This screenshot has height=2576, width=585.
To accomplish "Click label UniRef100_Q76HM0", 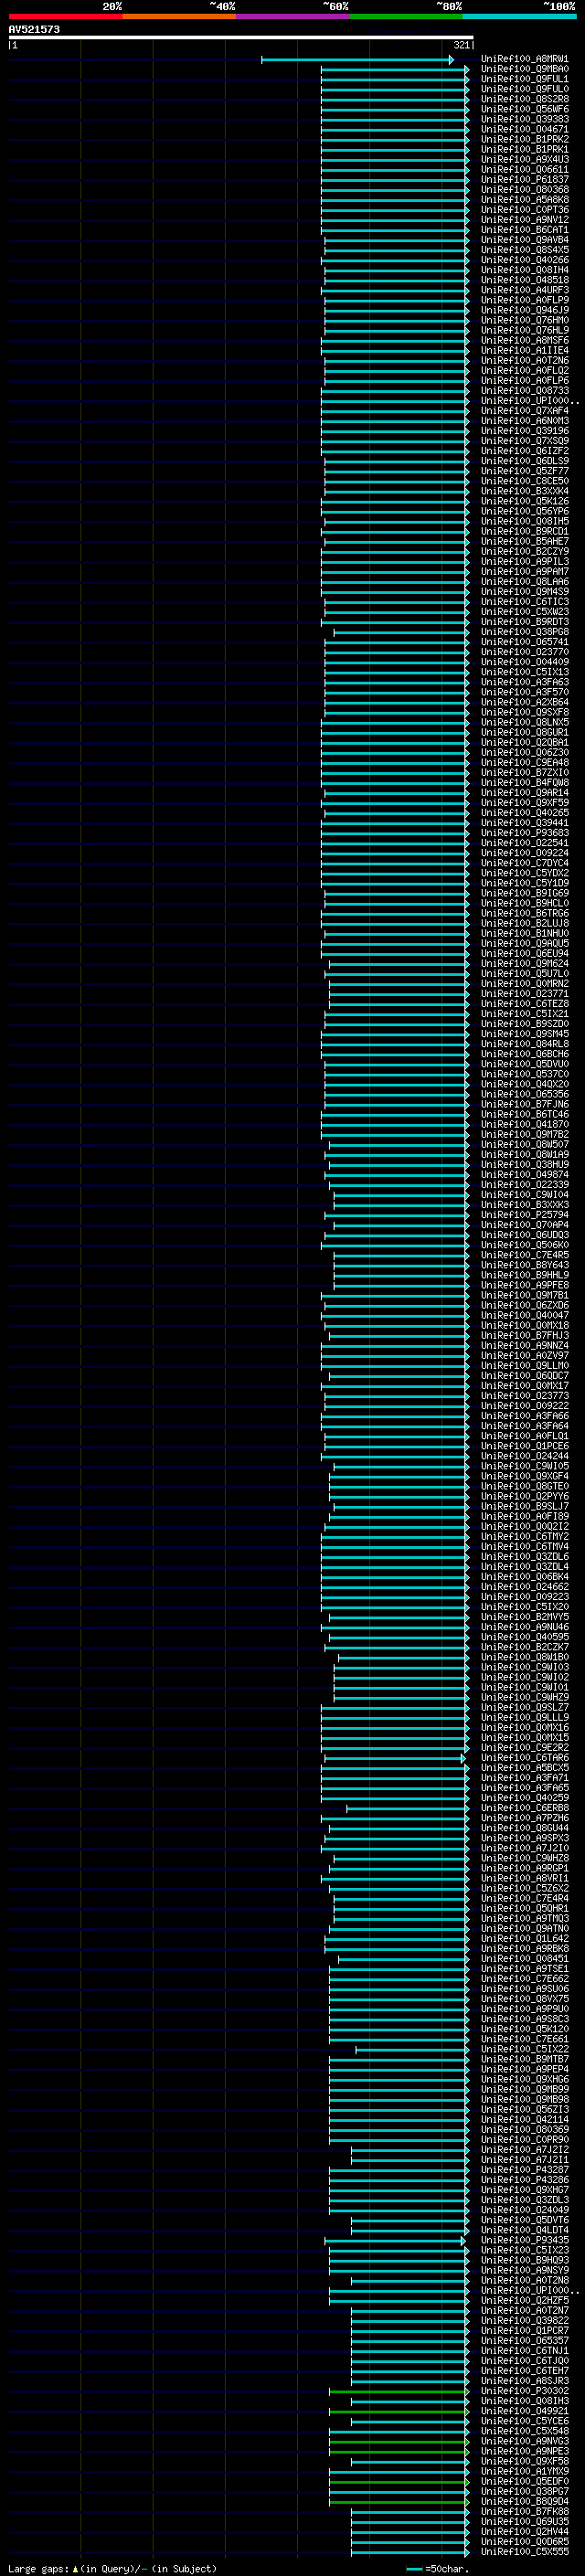I will click(x=525, y=320).
